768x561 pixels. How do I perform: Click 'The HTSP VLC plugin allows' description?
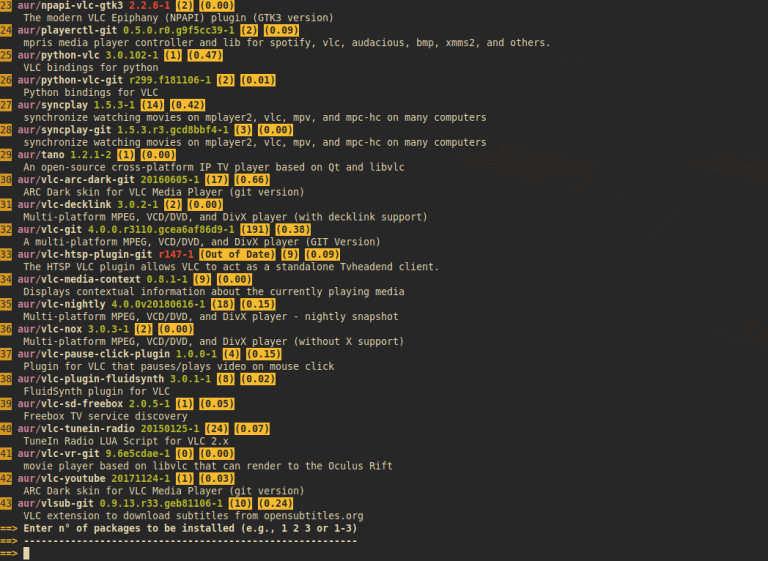click(231, 267)
